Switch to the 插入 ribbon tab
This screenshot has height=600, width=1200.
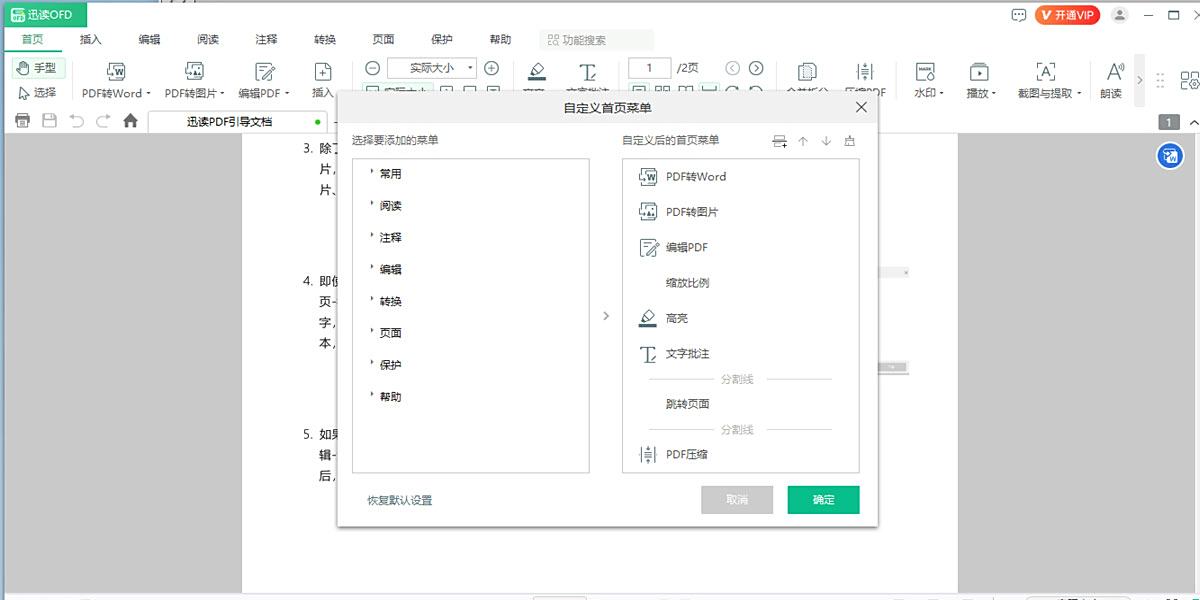(91, 40)
